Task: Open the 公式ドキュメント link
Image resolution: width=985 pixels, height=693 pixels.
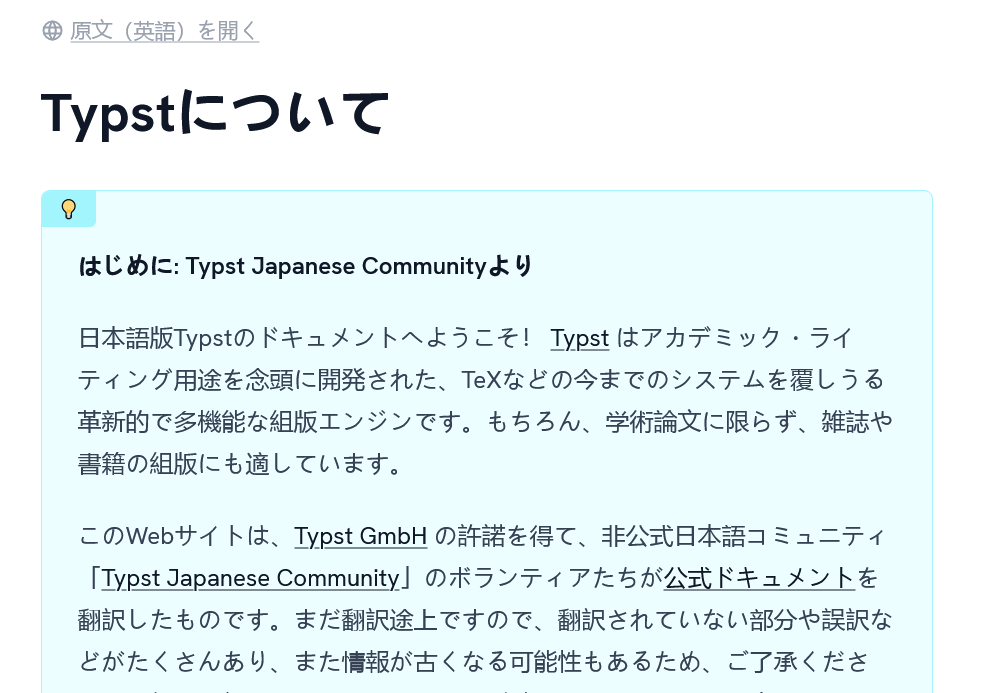Action: (759, 578)
